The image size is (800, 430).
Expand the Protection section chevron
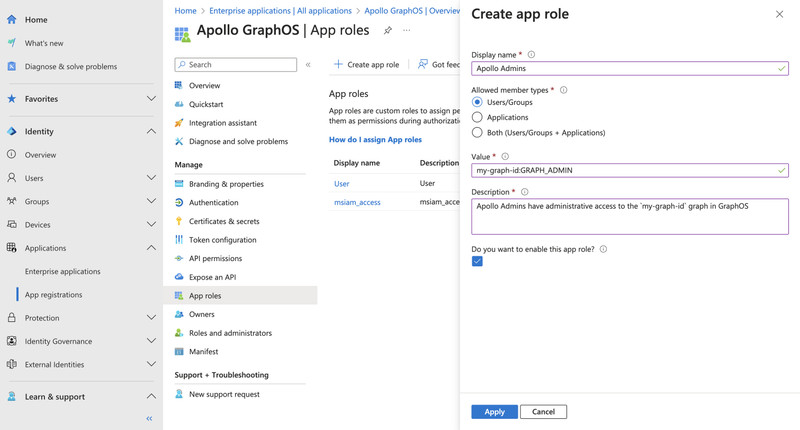[151, 317]
